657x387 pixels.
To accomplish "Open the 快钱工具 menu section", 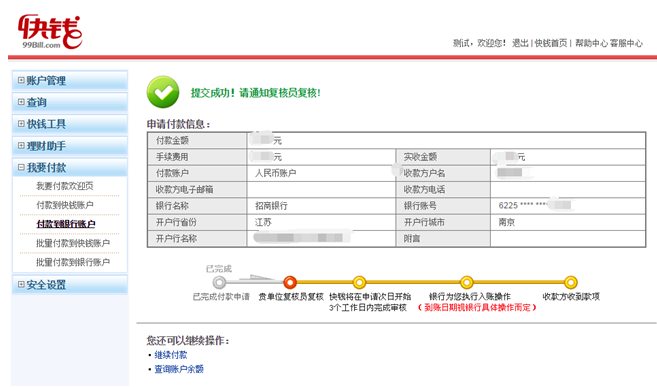I will coord(70,124).
